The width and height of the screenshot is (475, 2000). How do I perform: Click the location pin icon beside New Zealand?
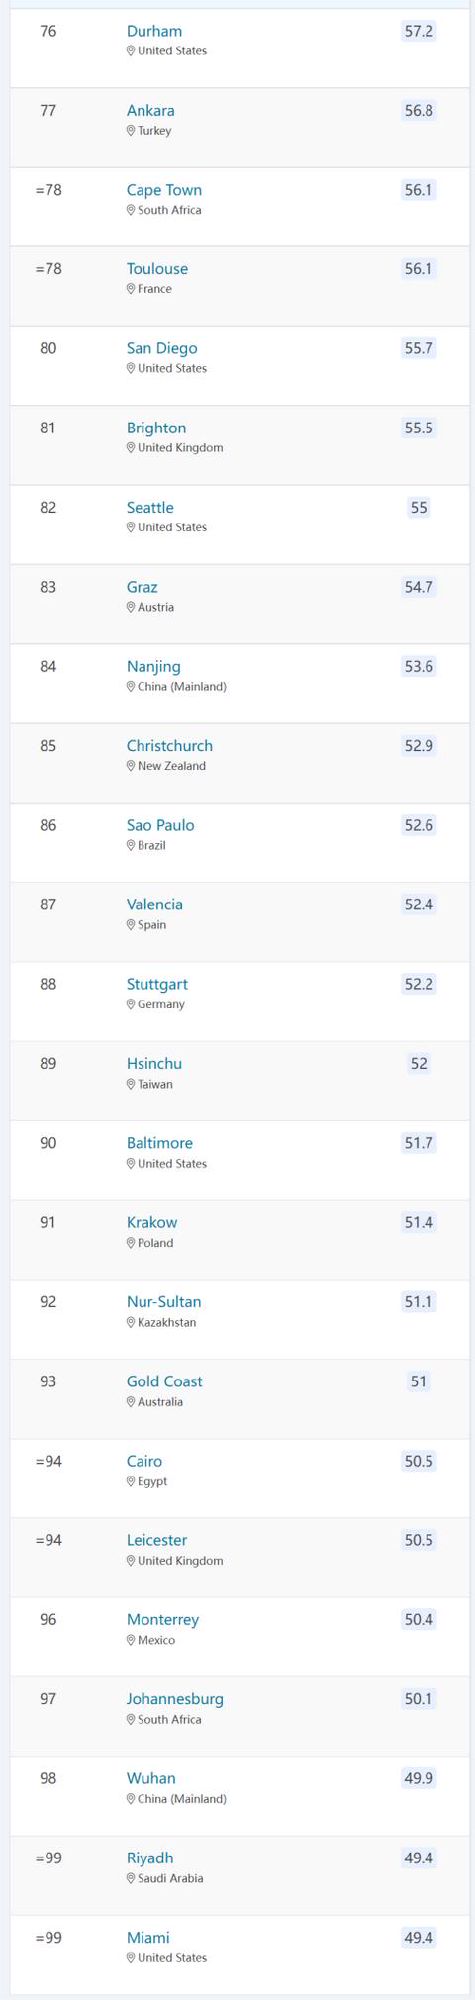click(x=131, y=767)
